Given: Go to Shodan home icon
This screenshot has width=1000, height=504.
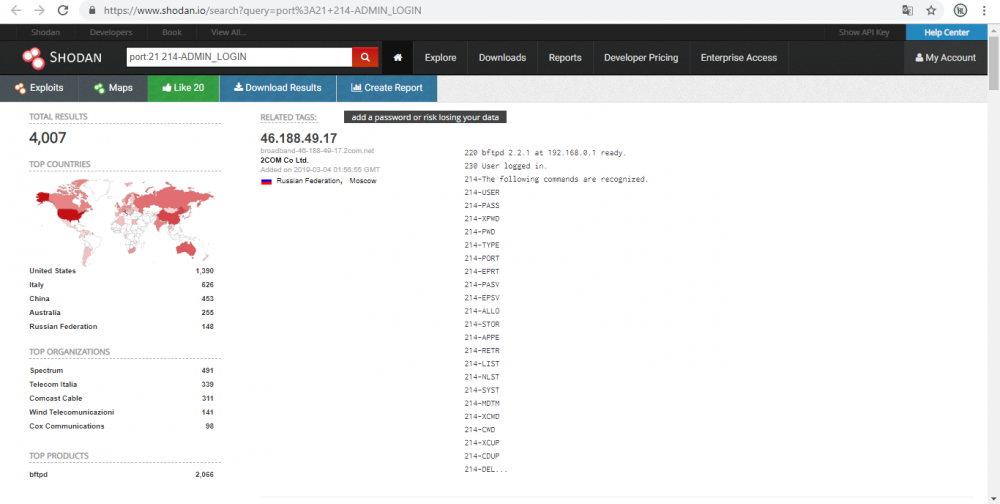Looking at the screenshot, I should [x=398, y=57].
